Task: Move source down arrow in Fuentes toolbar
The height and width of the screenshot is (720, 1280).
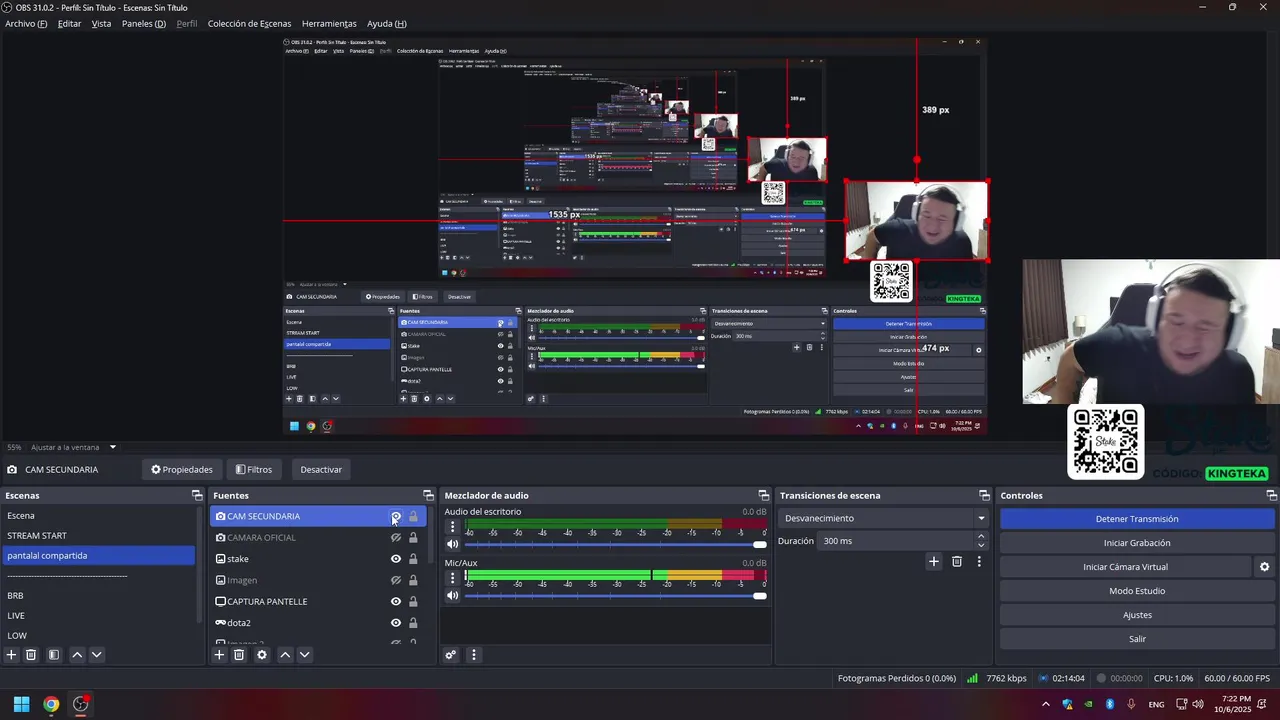Action: [305, 655]
